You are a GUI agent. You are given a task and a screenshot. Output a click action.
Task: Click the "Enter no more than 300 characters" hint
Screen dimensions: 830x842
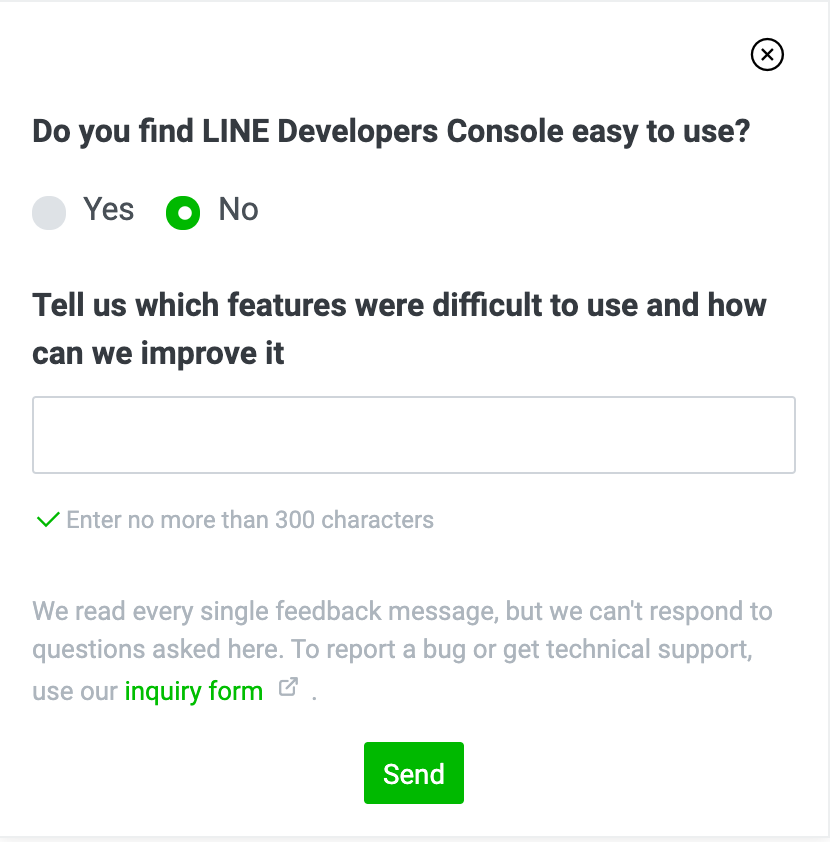tap(250, 520)
